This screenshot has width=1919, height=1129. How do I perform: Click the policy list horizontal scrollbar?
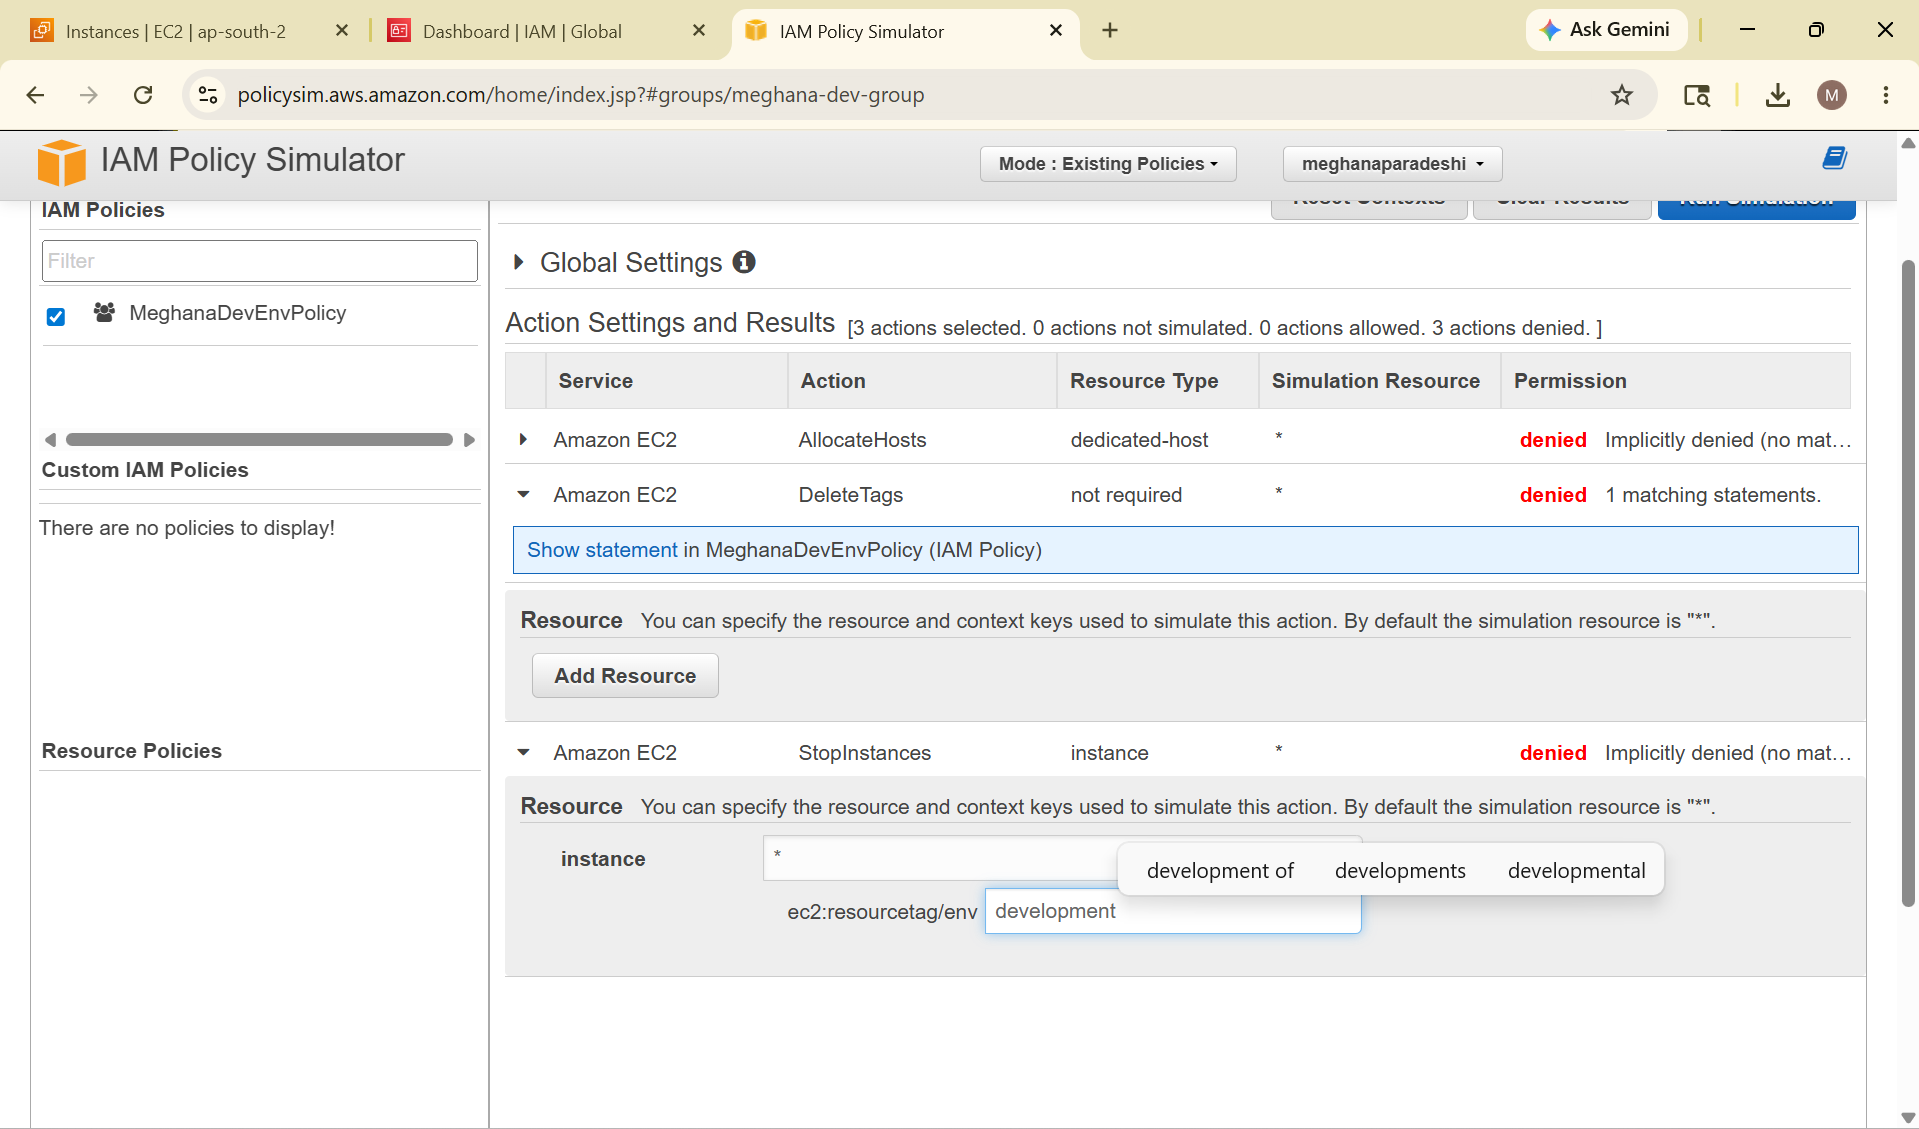pyautogui.click(x=259, y=440)
